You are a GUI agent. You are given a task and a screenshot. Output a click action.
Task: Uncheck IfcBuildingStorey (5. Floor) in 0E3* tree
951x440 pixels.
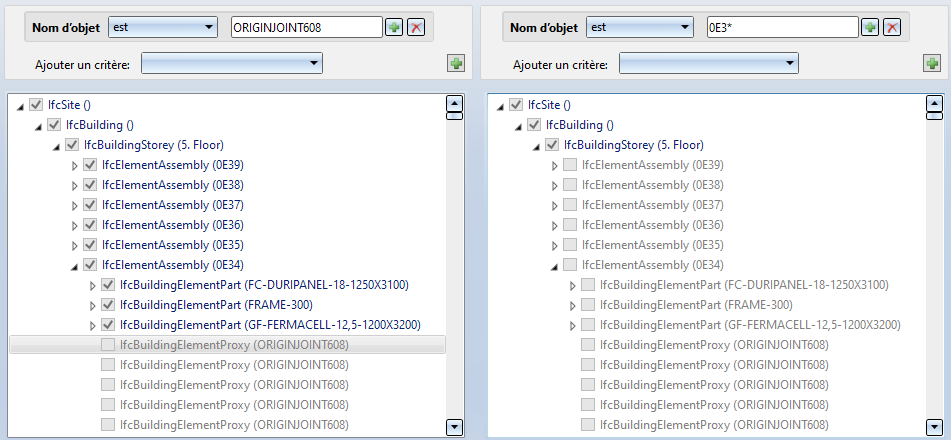point(552,145)
